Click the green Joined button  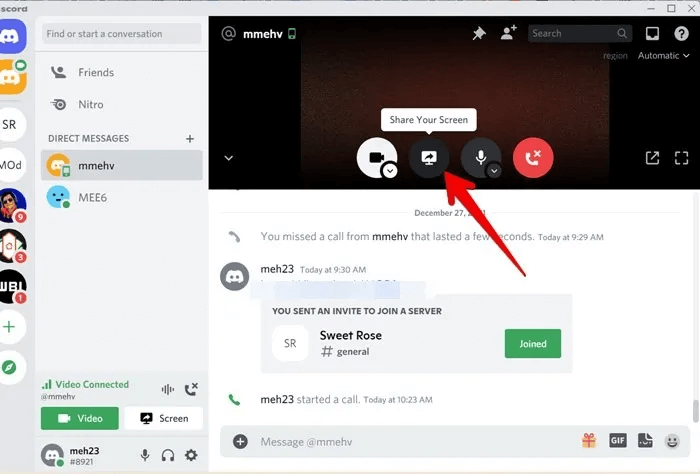(x=533, y=344)
